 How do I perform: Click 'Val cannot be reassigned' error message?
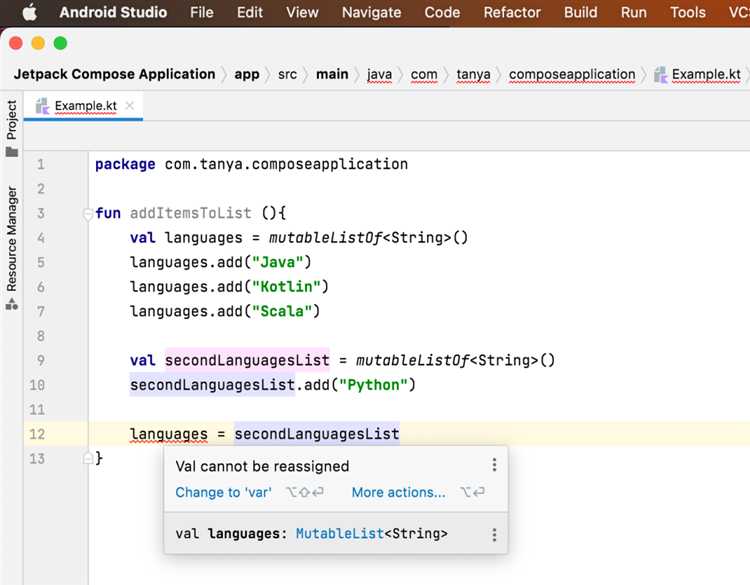coord(262,466)
